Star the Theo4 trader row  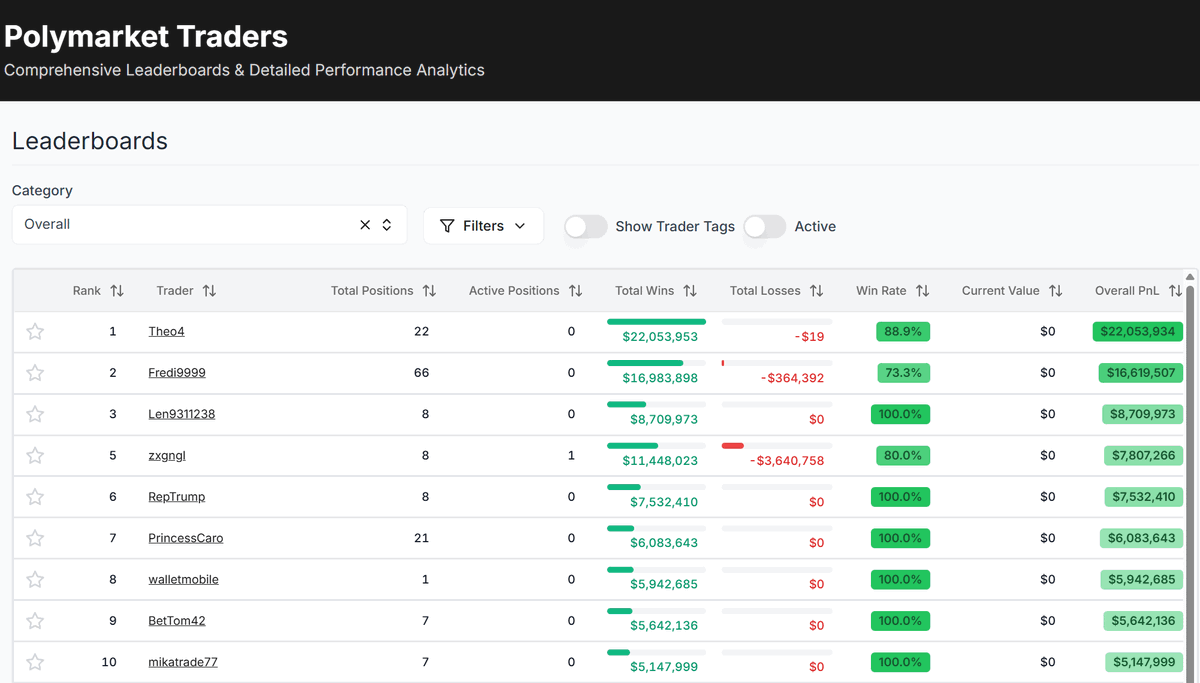click(35, 332)
